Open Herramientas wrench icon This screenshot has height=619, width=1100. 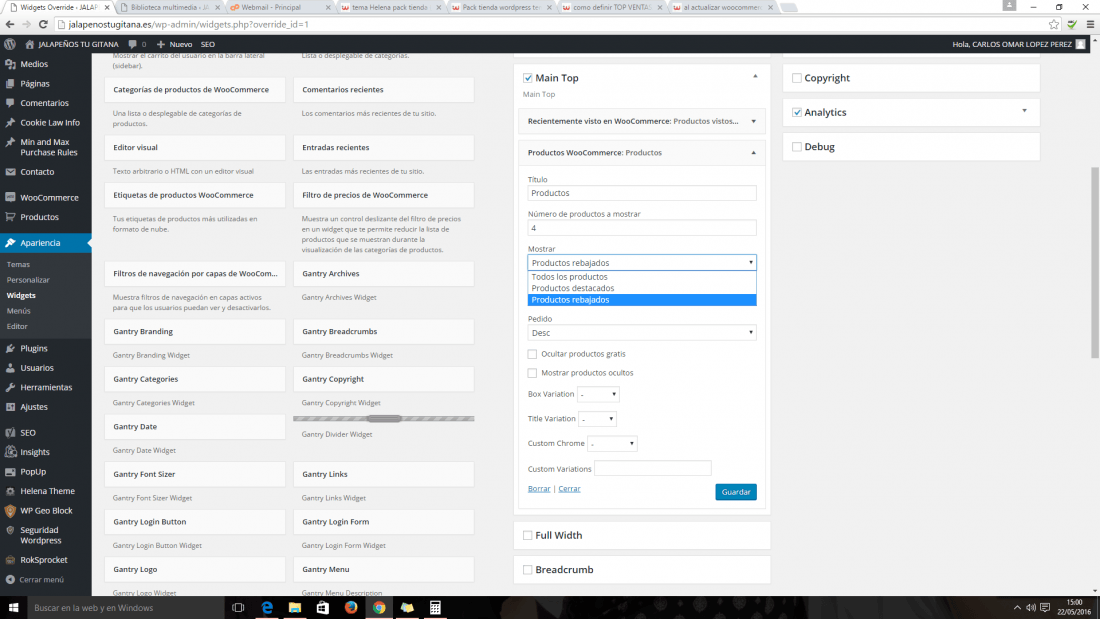click(10, 387)
